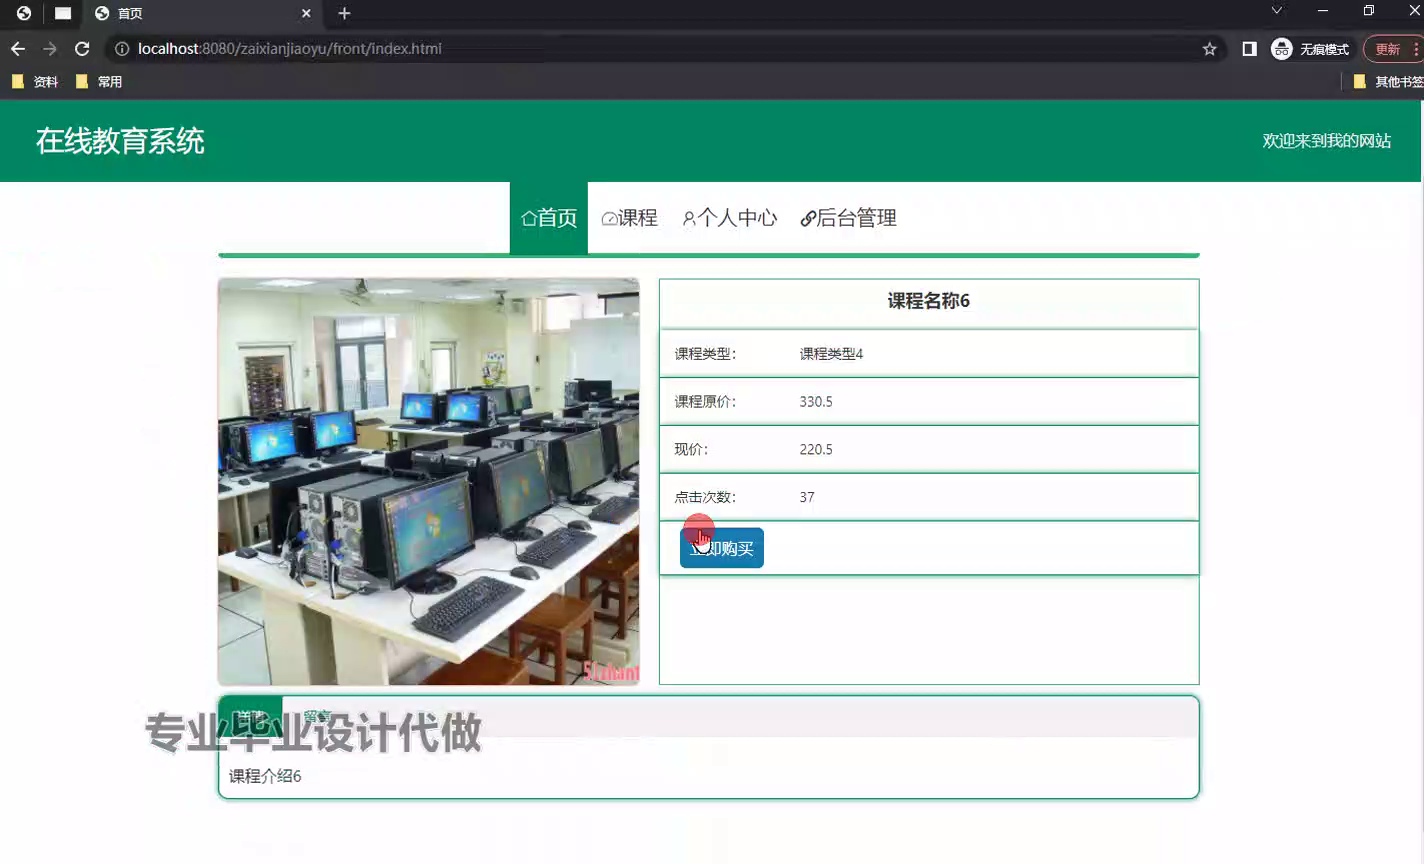1424x864 pixels.
Task: Click the 课程介绍6 description text
Action: click(265, 776)
